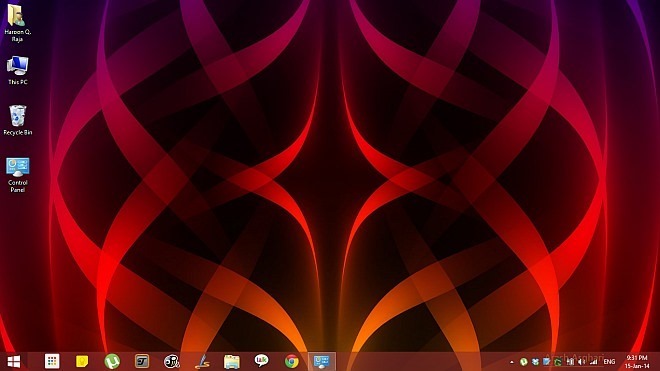Select the Recycle Bin icon
This screenshot has height=371, width=660.
pyautogui.click(x=17, y=120)
